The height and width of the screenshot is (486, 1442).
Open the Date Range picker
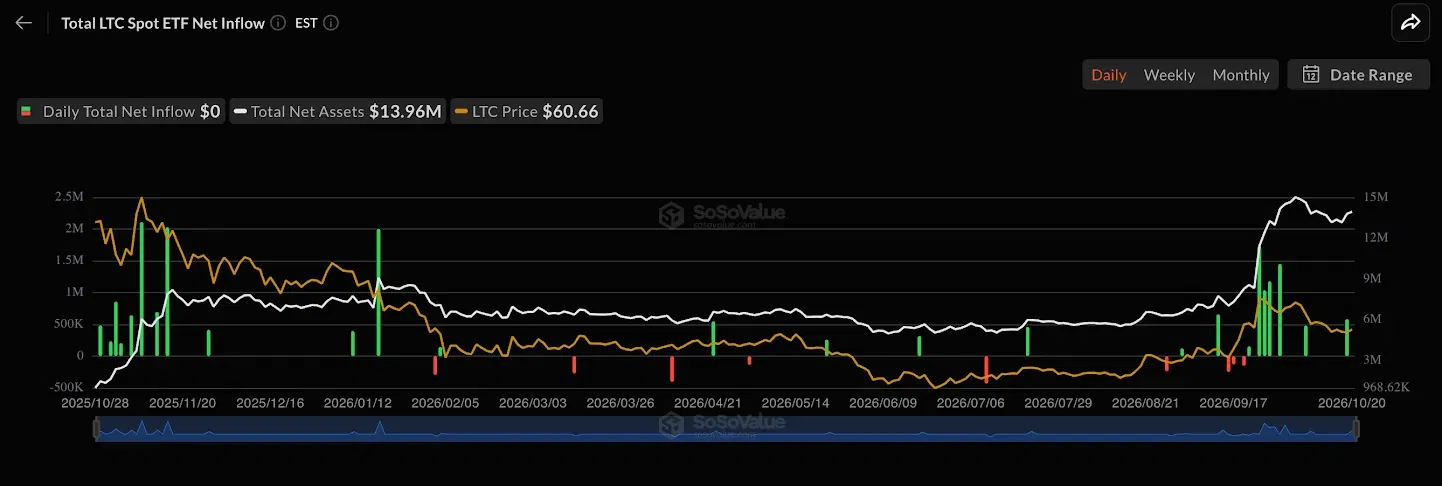(x=1357, y=75)
